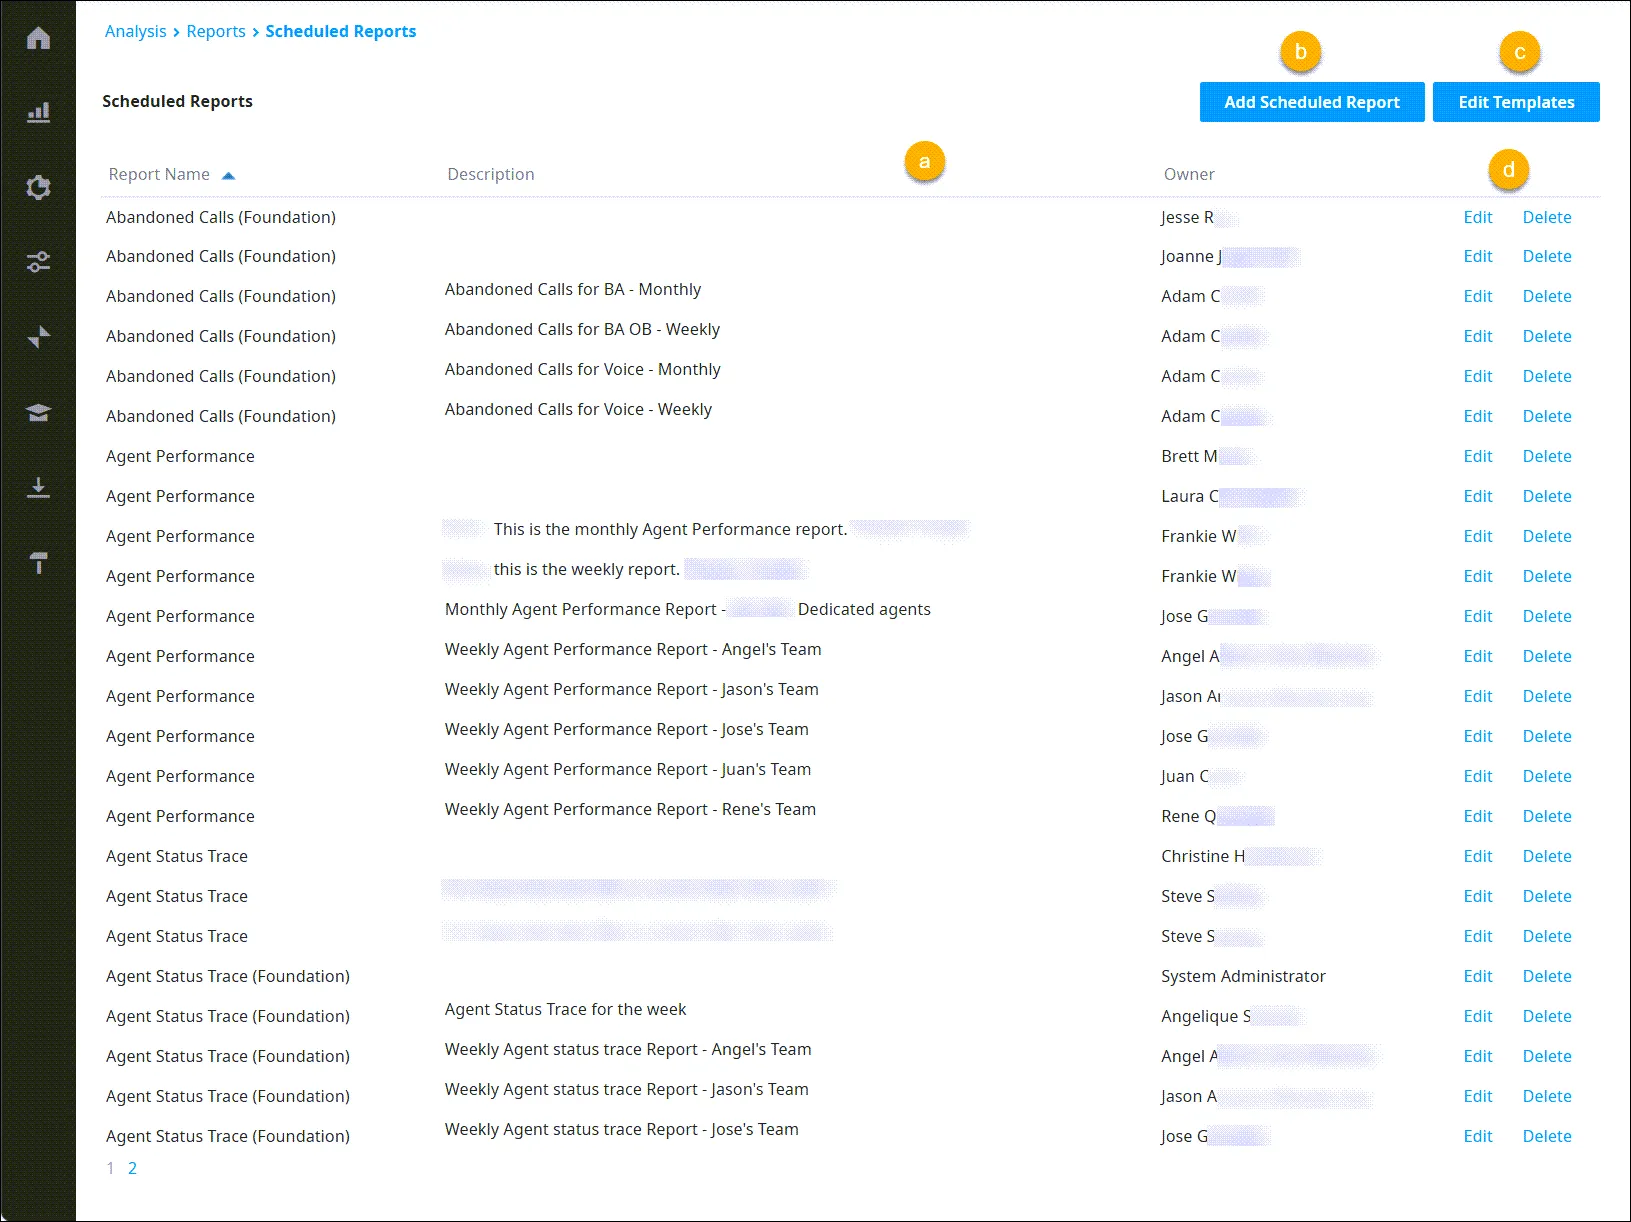
Task: Open the paint roller sidebar icon
Action: coord(38,562)
